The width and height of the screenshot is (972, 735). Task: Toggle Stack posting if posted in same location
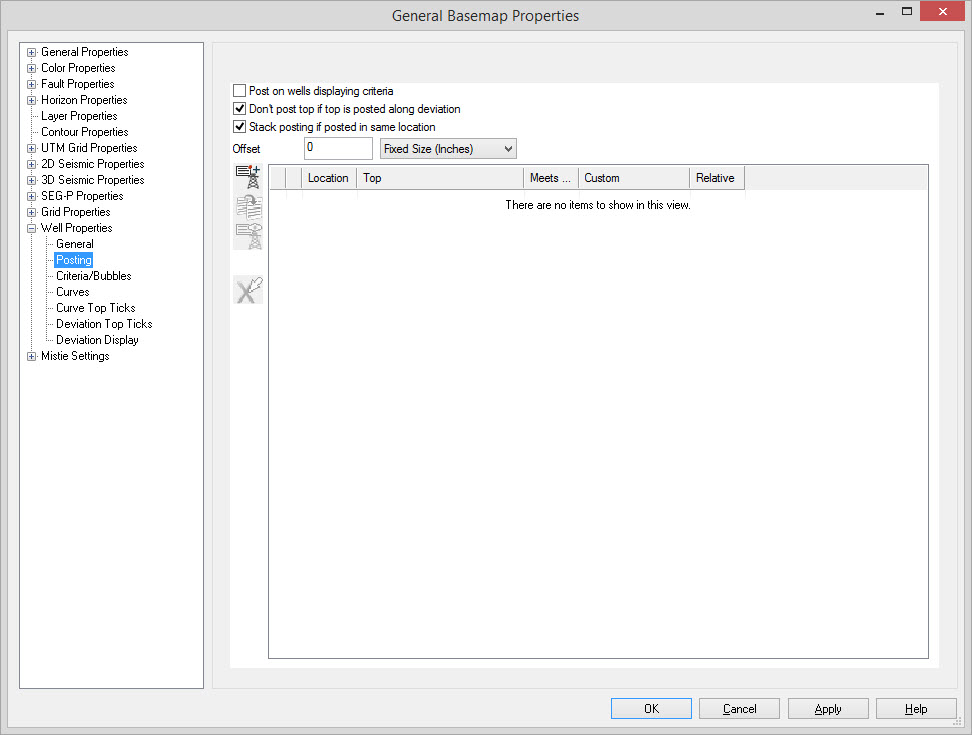click(240, 127)
